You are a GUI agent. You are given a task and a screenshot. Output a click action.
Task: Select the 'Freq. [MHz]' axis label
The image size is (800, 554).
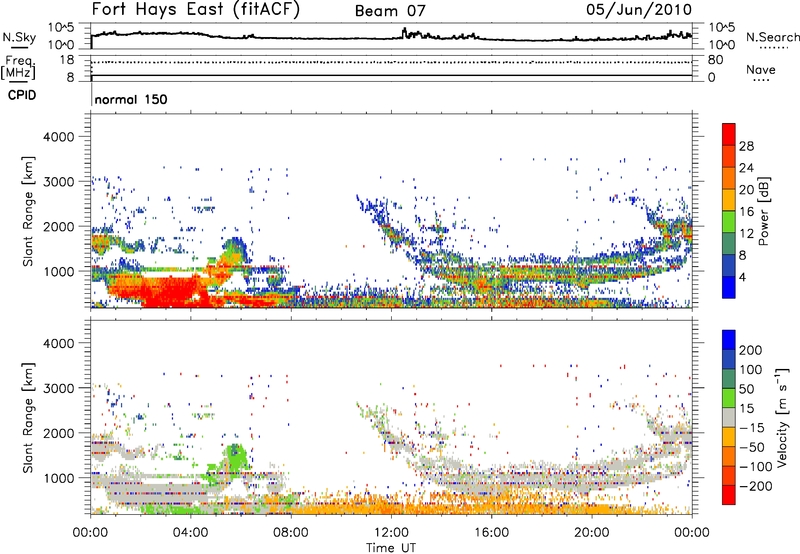click(19, 67)
